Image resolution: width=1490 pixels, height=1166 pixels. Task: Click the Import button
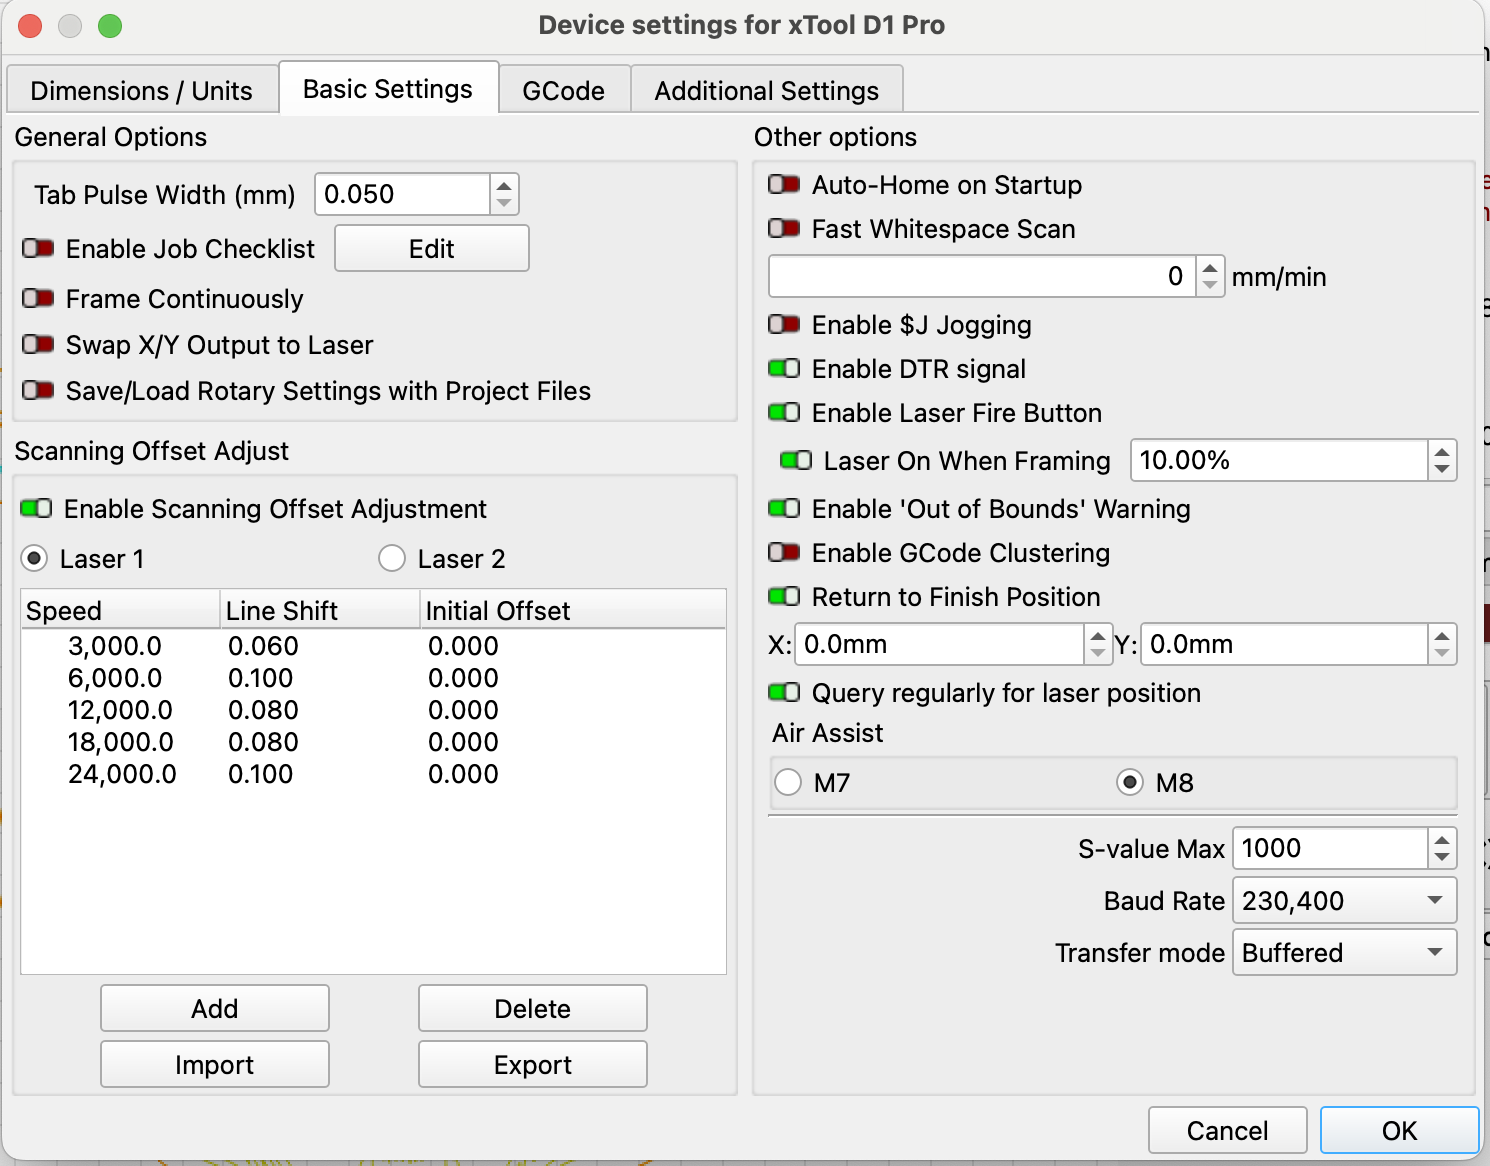tap(215, 1064)
